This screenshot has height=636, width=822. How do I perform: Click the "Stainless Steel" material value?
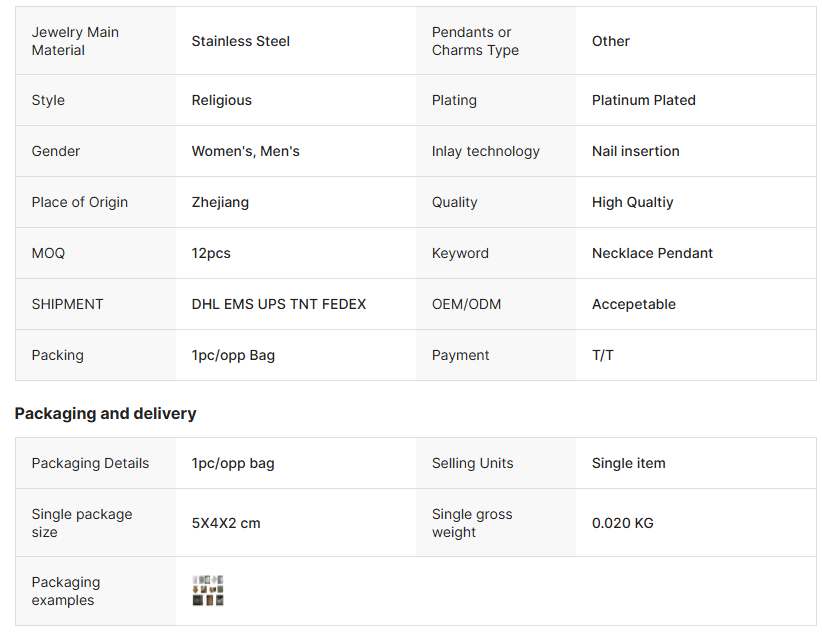click(241, 41)
